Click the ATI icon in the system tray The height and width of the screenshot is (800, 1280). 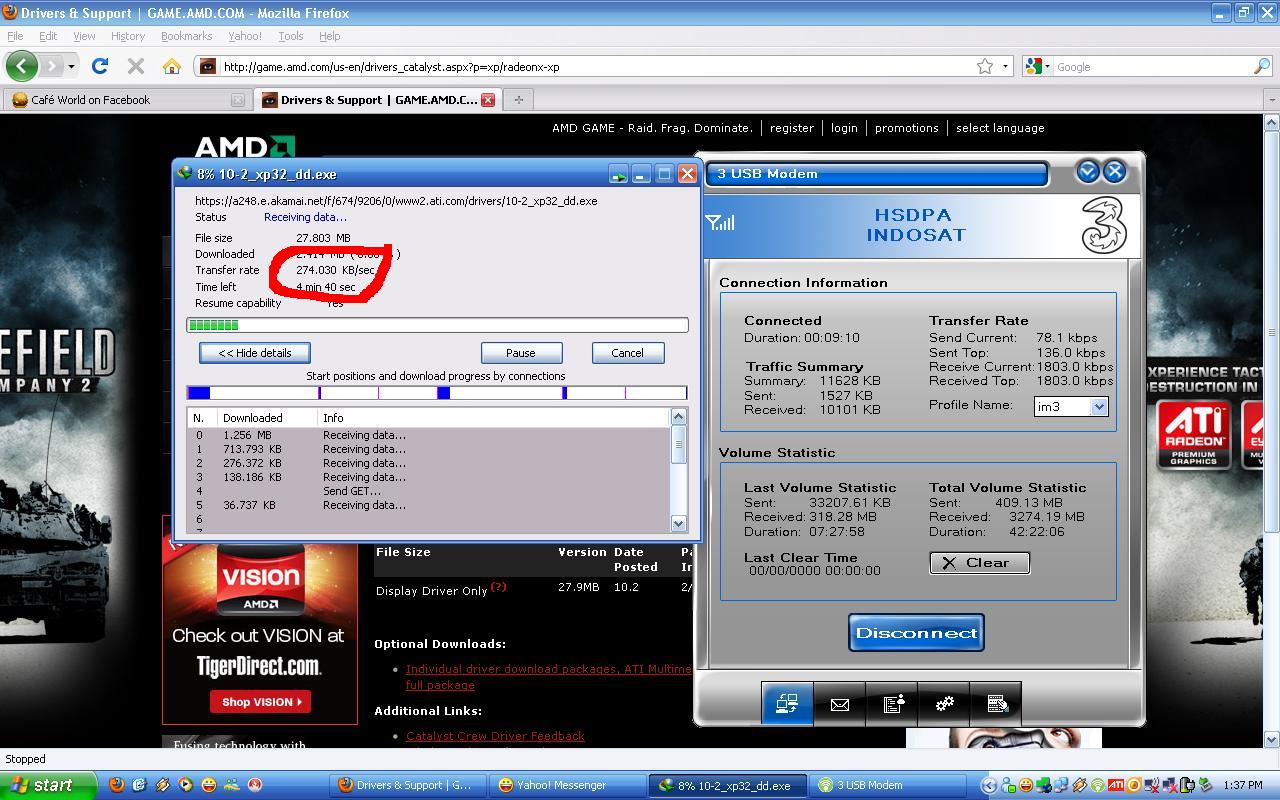click(x=1116, y=785)
